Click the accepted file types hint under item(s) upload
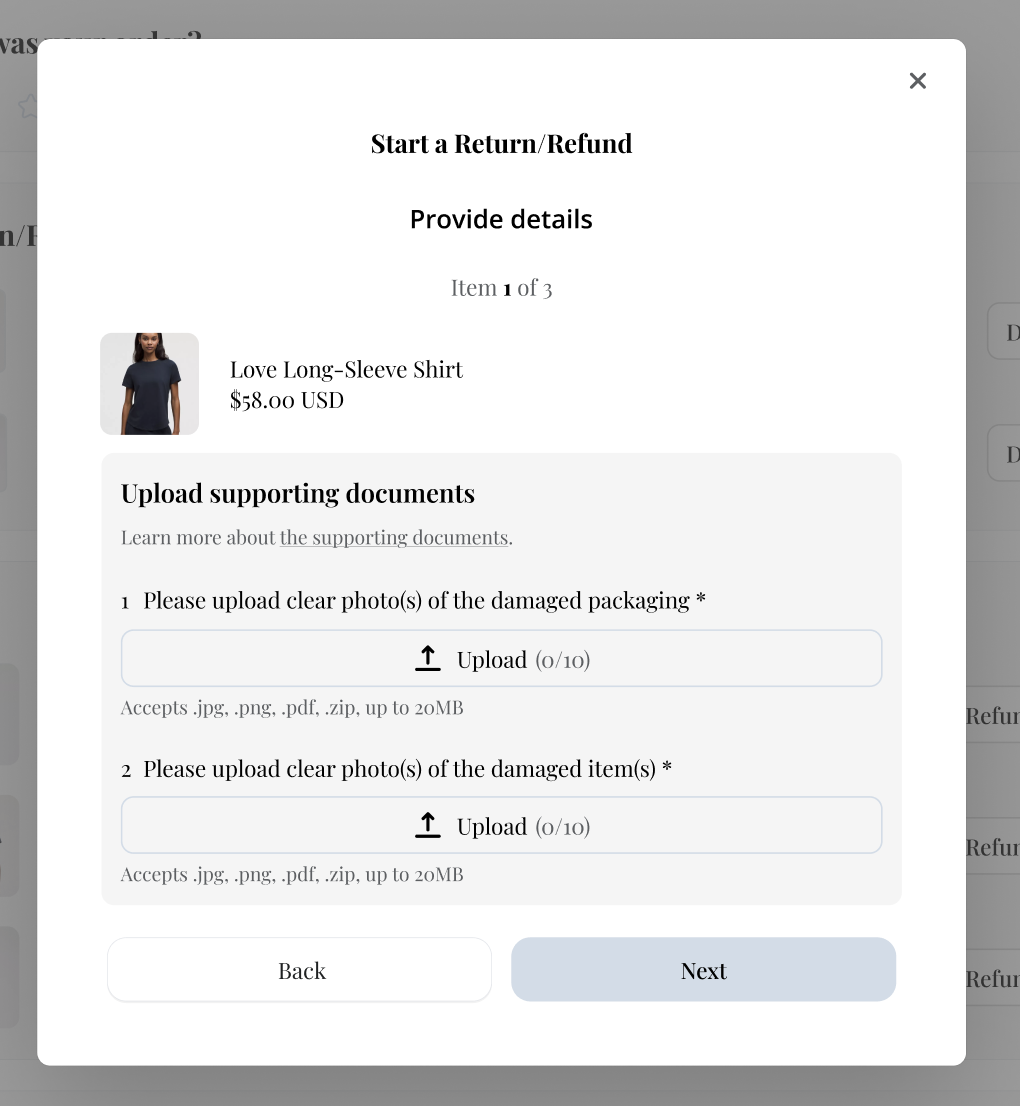The width and height of the screenshot is (1020, 1106). pyautogui.click(x=292, y=875)
